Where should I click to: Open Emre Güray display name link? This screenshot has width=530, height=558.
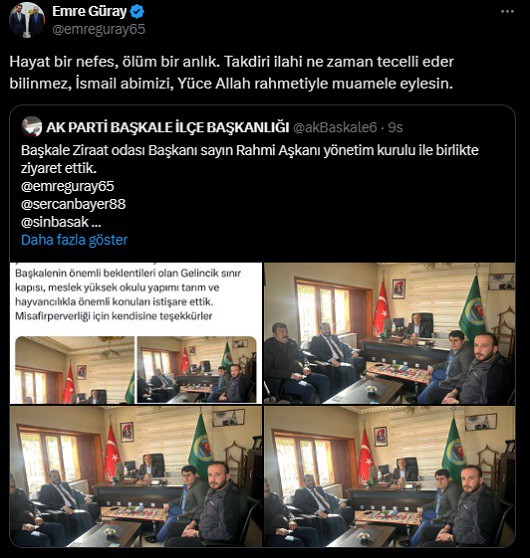tap(89, 11)
